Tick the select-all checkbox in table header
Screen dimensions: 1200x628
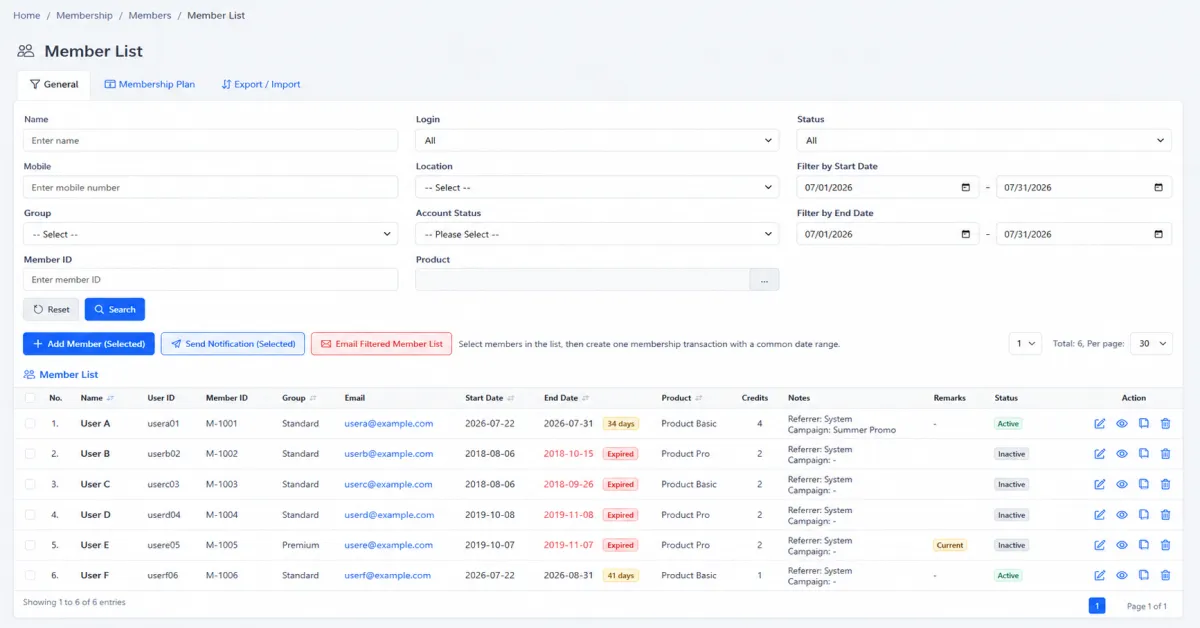tap(30, 398)
